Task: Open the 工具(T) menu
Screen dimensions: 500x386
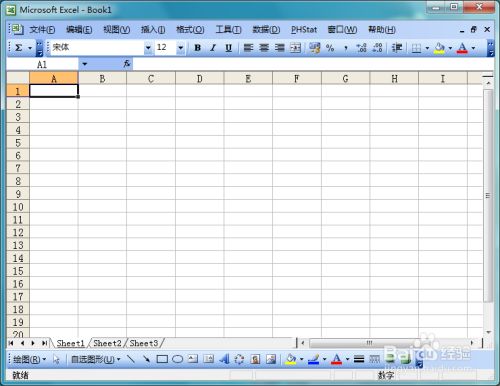Action: click(228, 30)
